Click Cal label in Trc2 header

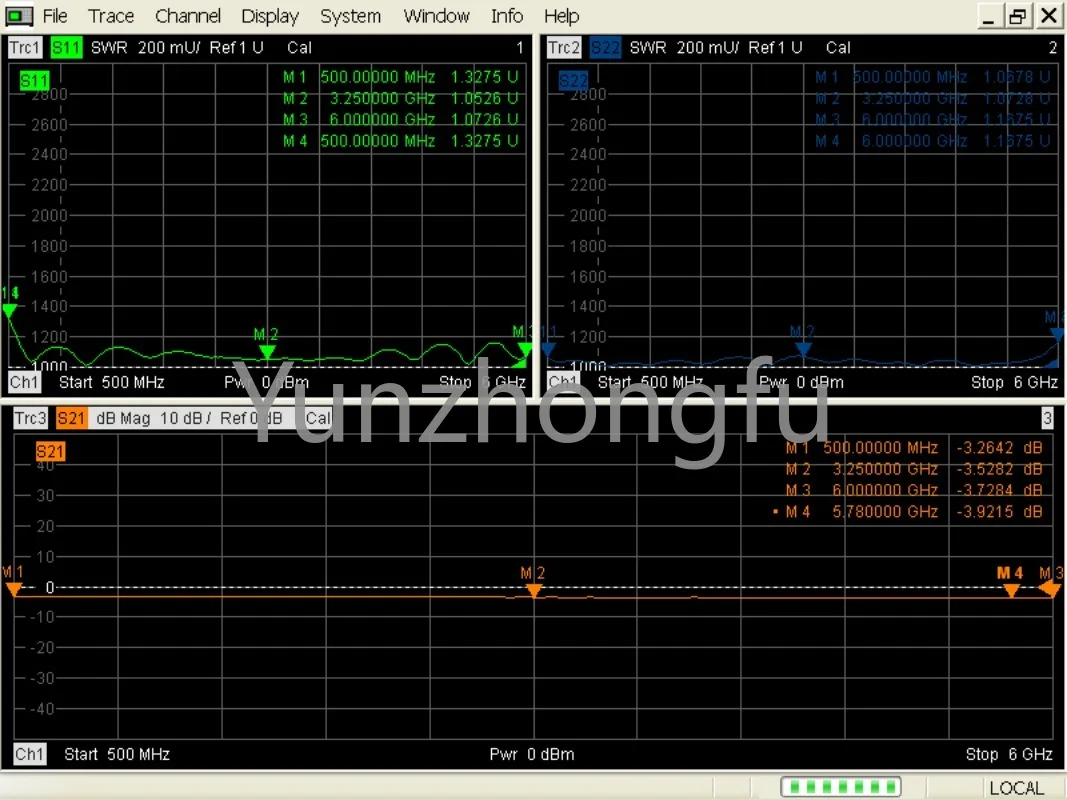point(838,48)
